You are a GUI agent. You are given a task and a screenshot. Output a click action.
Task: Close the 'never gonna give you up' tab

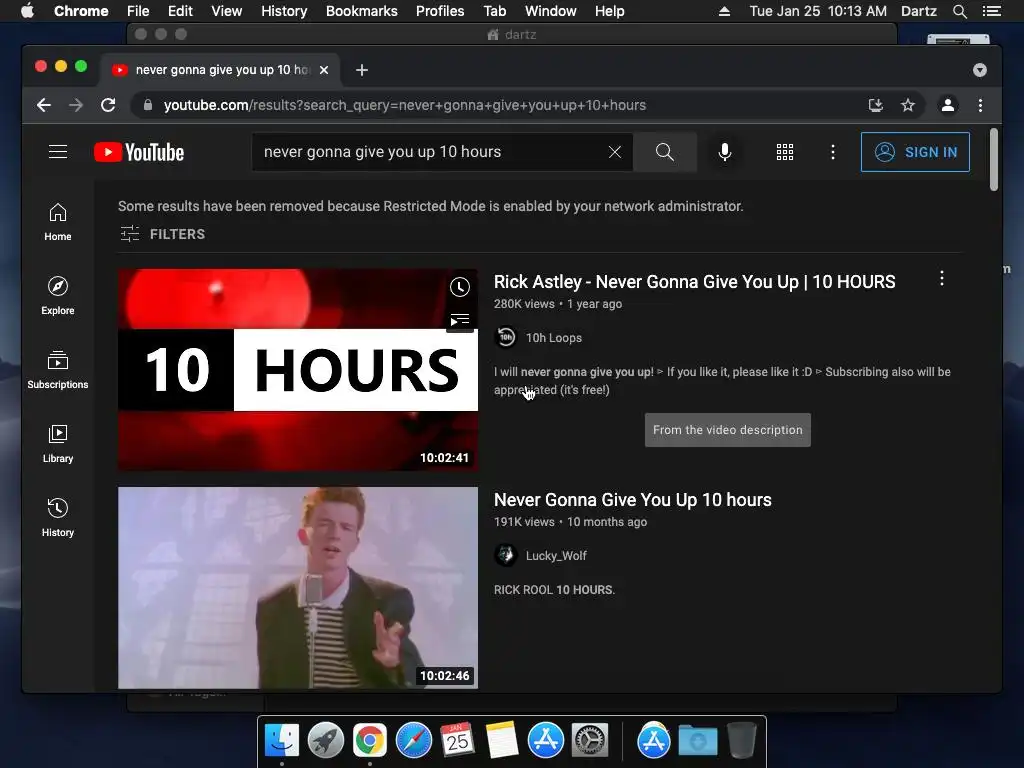tap(324, 70)
